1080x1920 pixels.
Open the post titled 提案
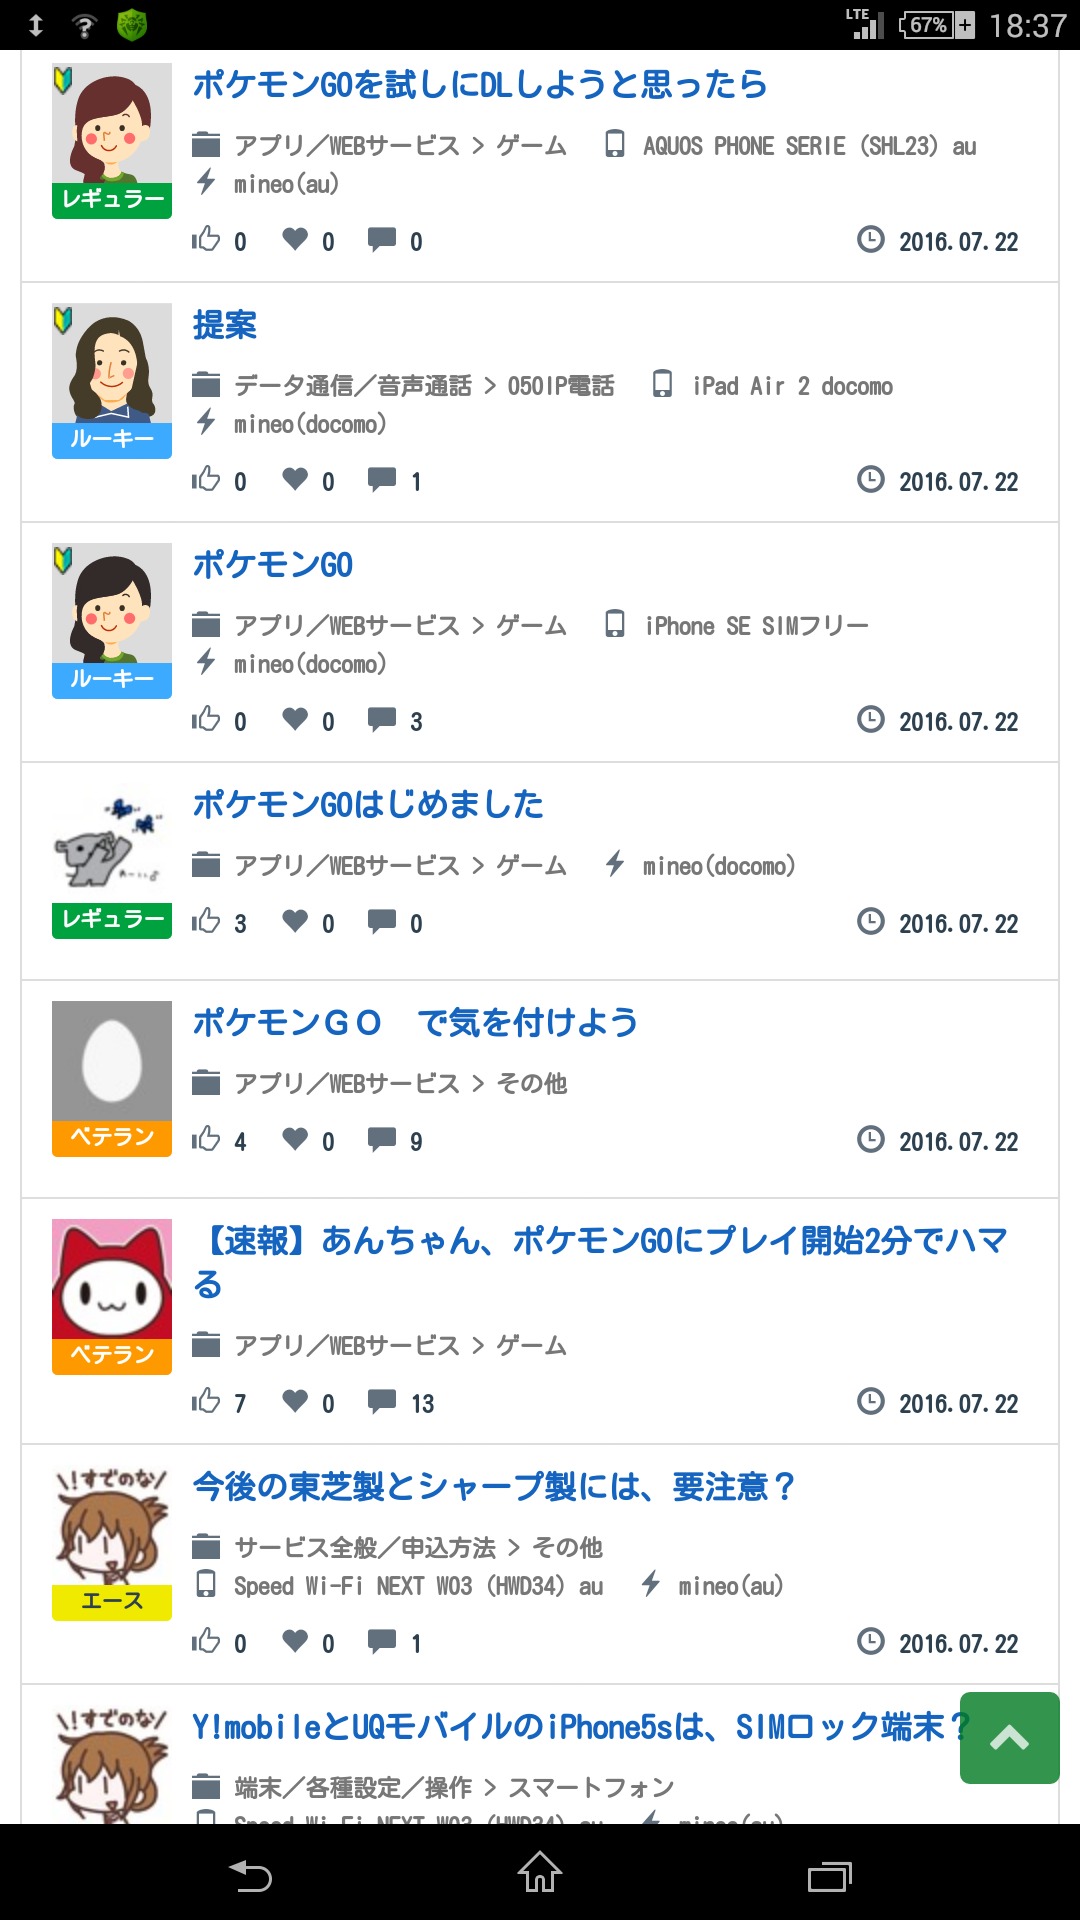tap(225, 325)
